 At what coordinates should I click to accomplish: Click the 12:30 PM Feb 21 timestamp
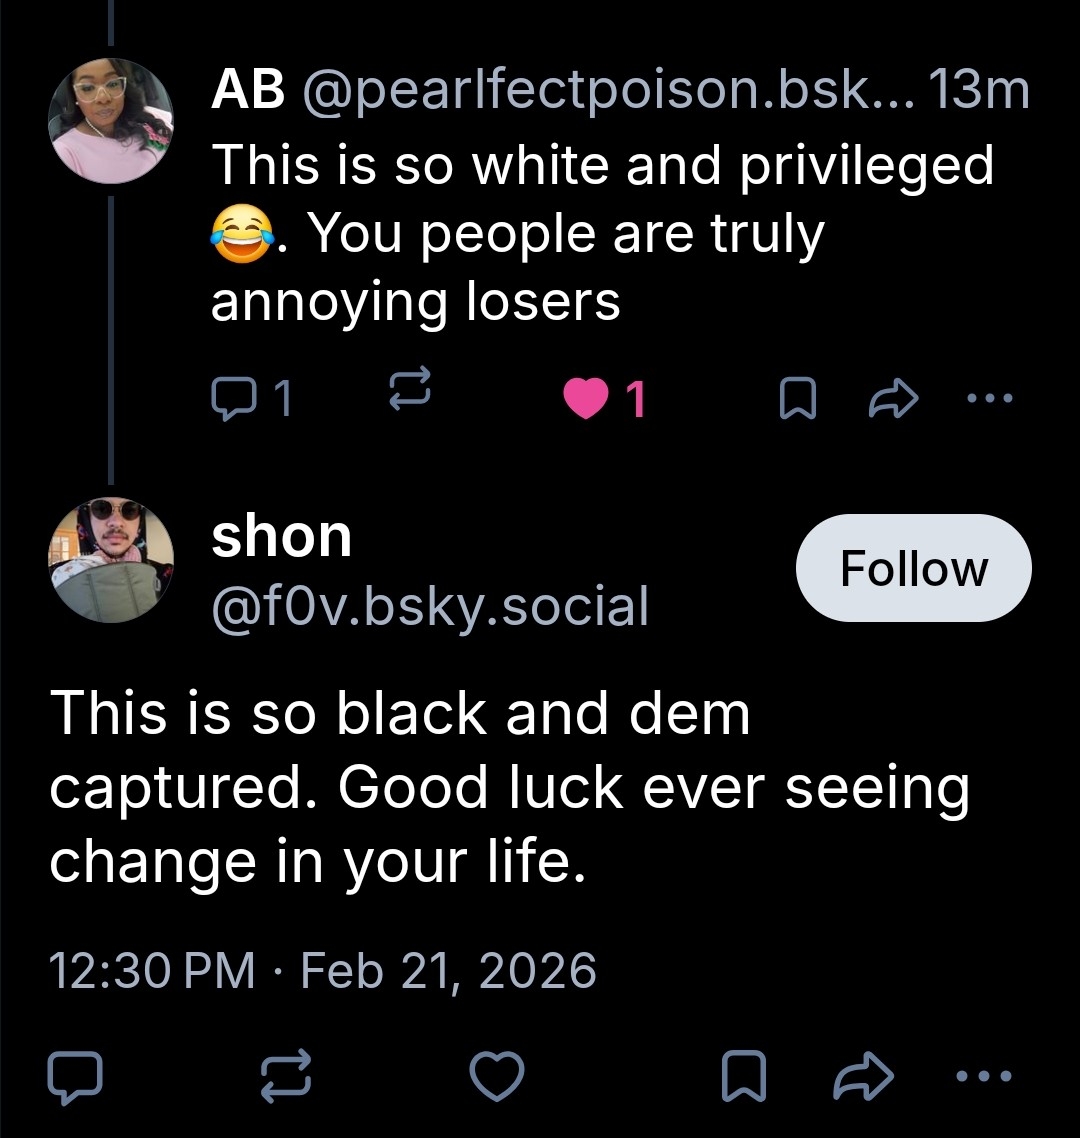tap(322, 971)
